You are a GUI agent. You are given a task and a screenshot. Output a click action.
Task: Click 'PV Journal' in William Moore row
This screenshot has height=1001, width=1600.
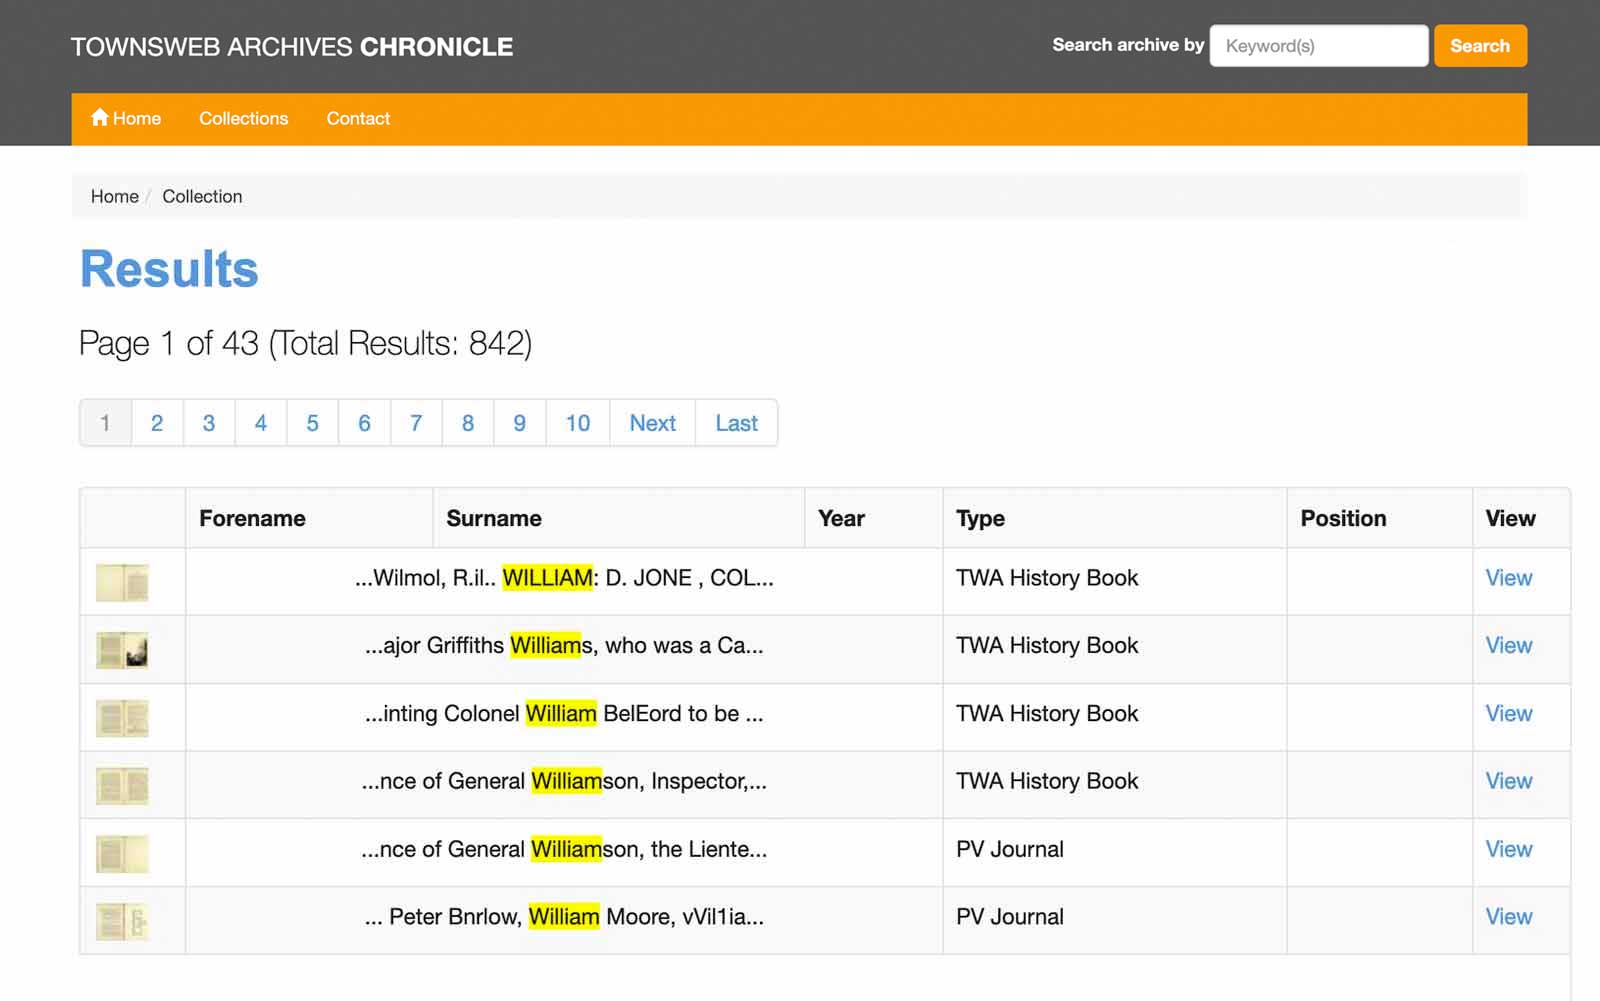click(x=1010, y=917)
